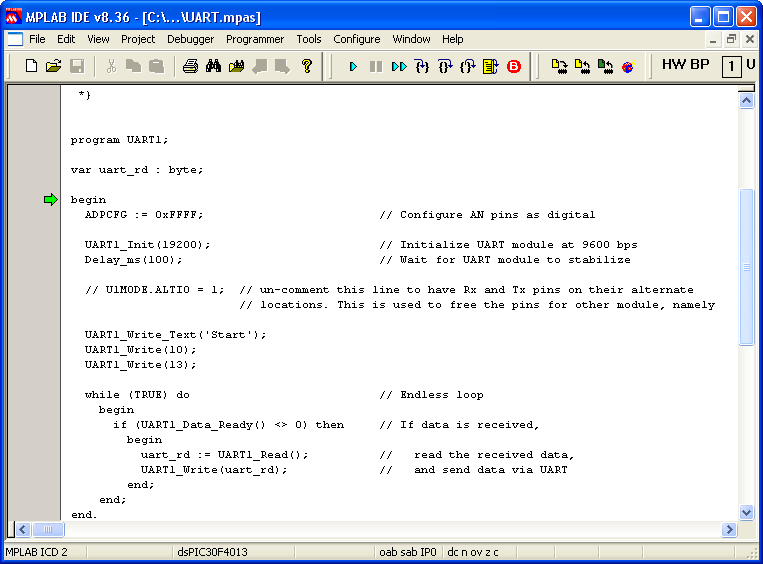The width and height of the screenshot is (763, 564).
Task: Open Breakpoints with the red B icon
Action: coord(514,66)
